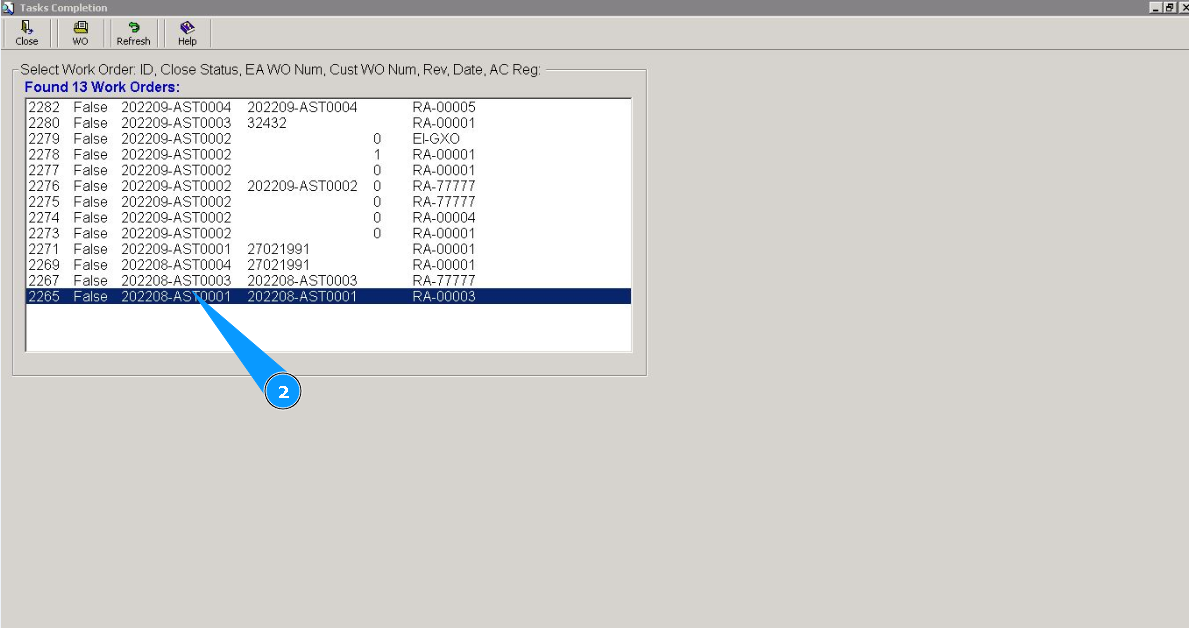Image resolution: width=1189 pixels, height=629 pixels.
Task: Click cust WO 202209-AST0002 in row 2276
Action: (302, 186)
